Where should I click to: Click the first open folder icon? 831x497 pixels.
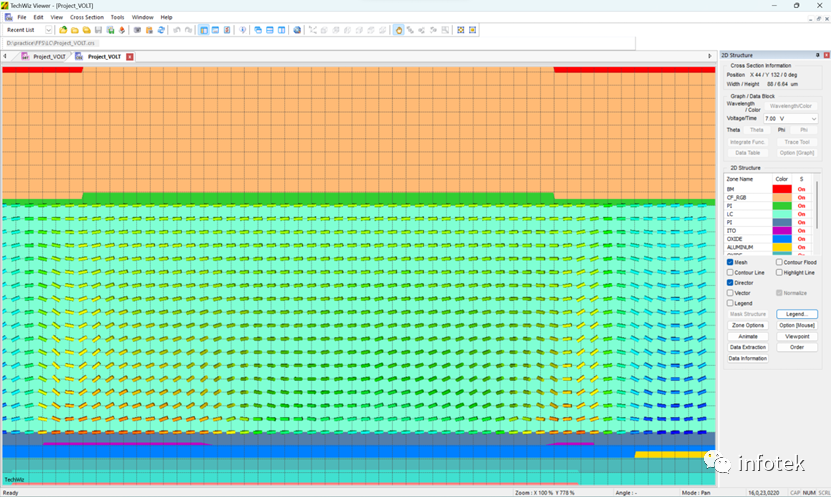63,30
